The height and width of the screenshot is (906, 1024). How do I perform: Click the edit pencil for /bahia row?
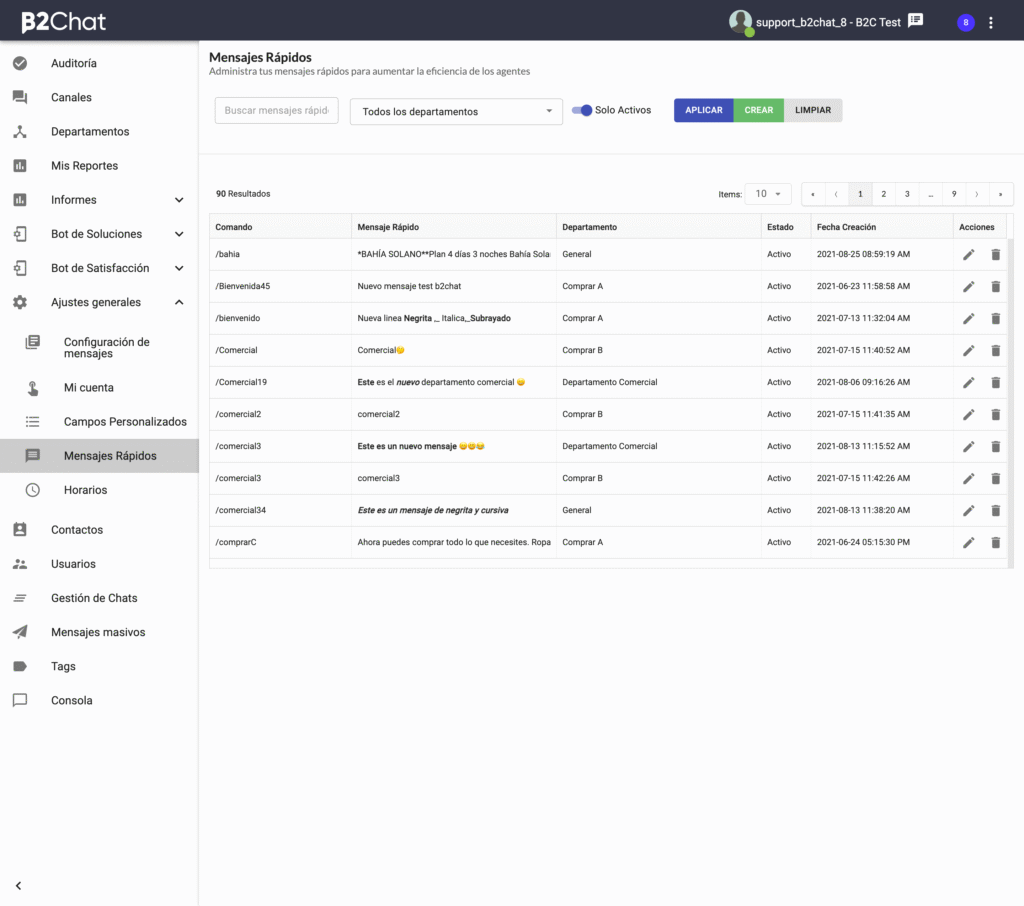pyautogui.click(x=968, y=255)
